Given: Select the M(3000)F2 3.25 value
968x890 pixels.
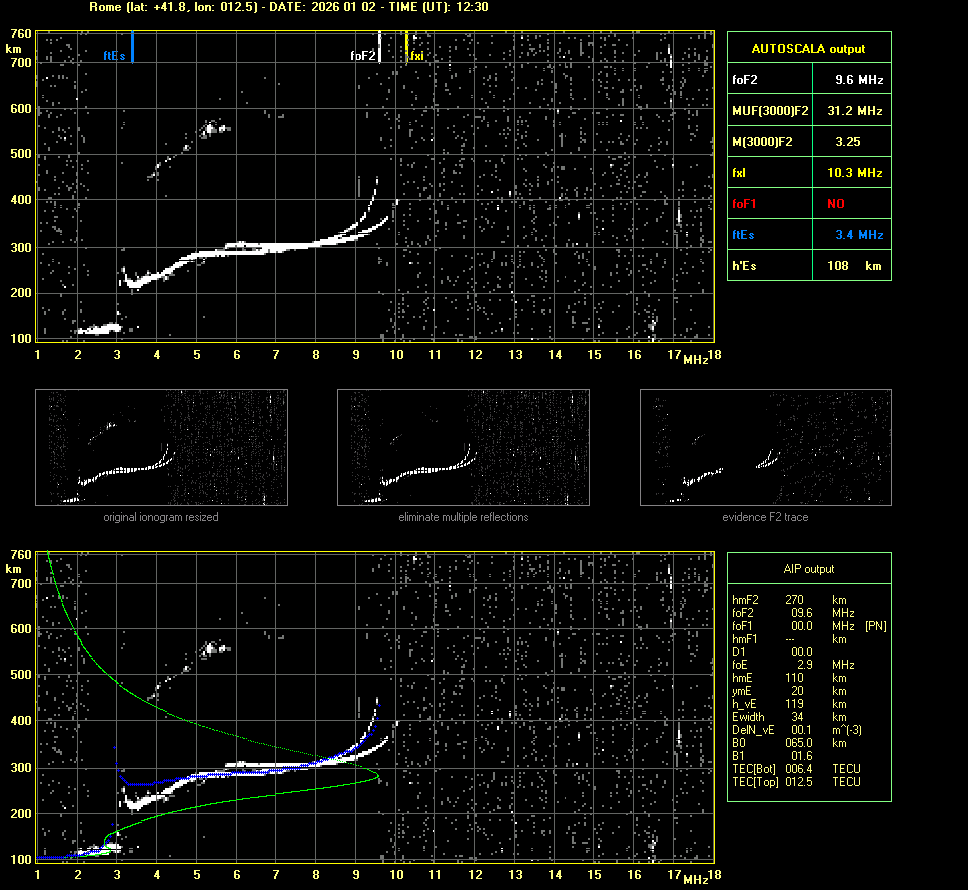Looking at the screenshot, I should (847, 142).
